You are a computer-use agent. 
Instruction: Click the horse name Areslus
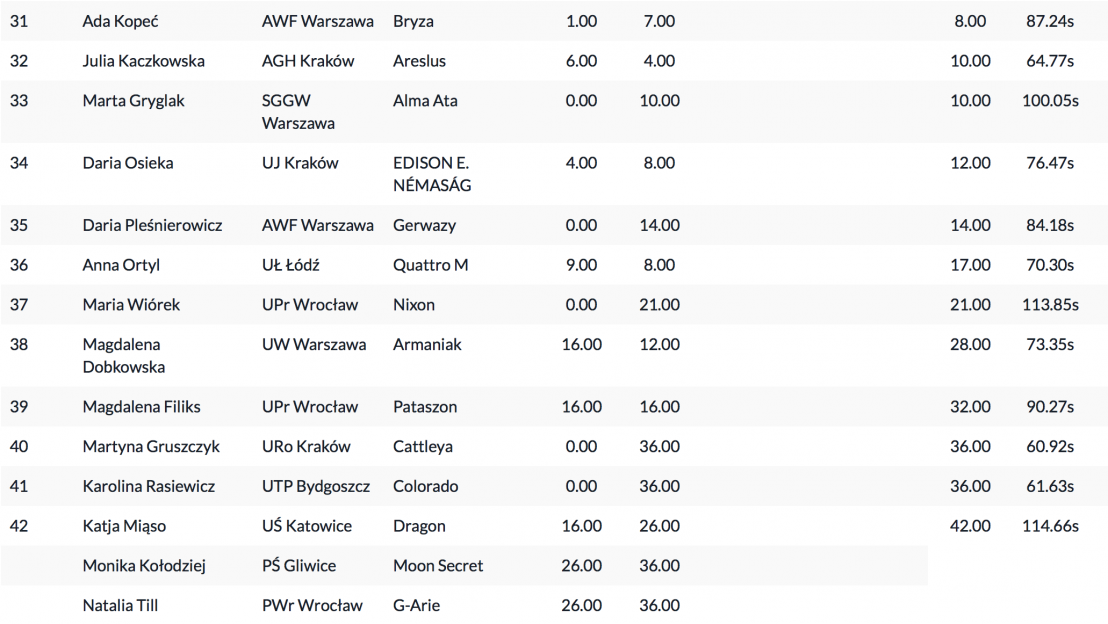pyautogui.click(x=419, y=61)
